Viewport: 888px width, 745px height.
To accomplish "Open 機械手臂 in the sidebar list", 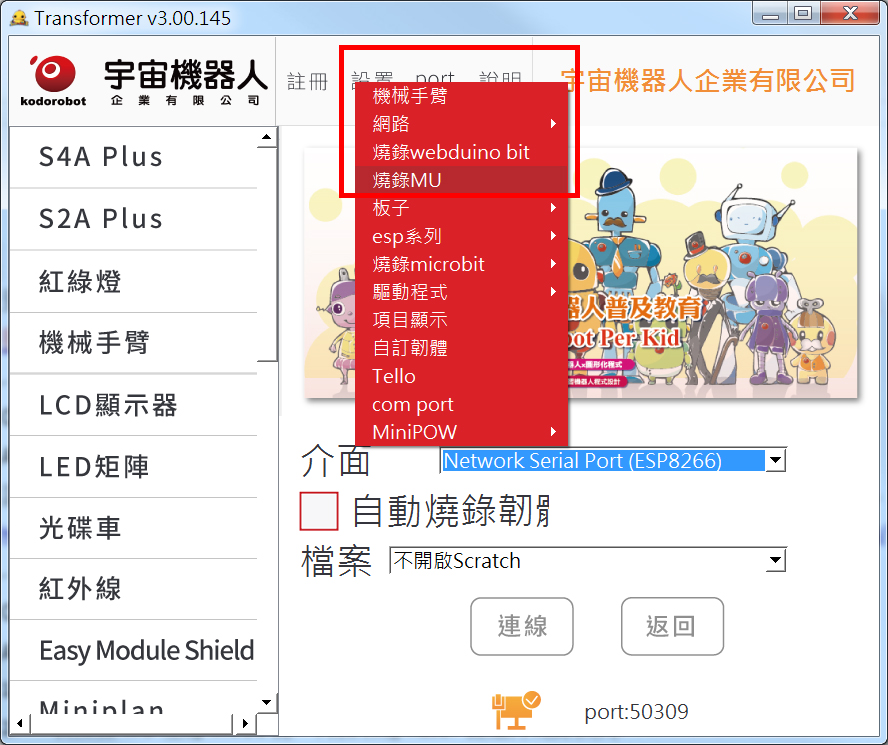I will pyautogui.click(x=134, y=343).
